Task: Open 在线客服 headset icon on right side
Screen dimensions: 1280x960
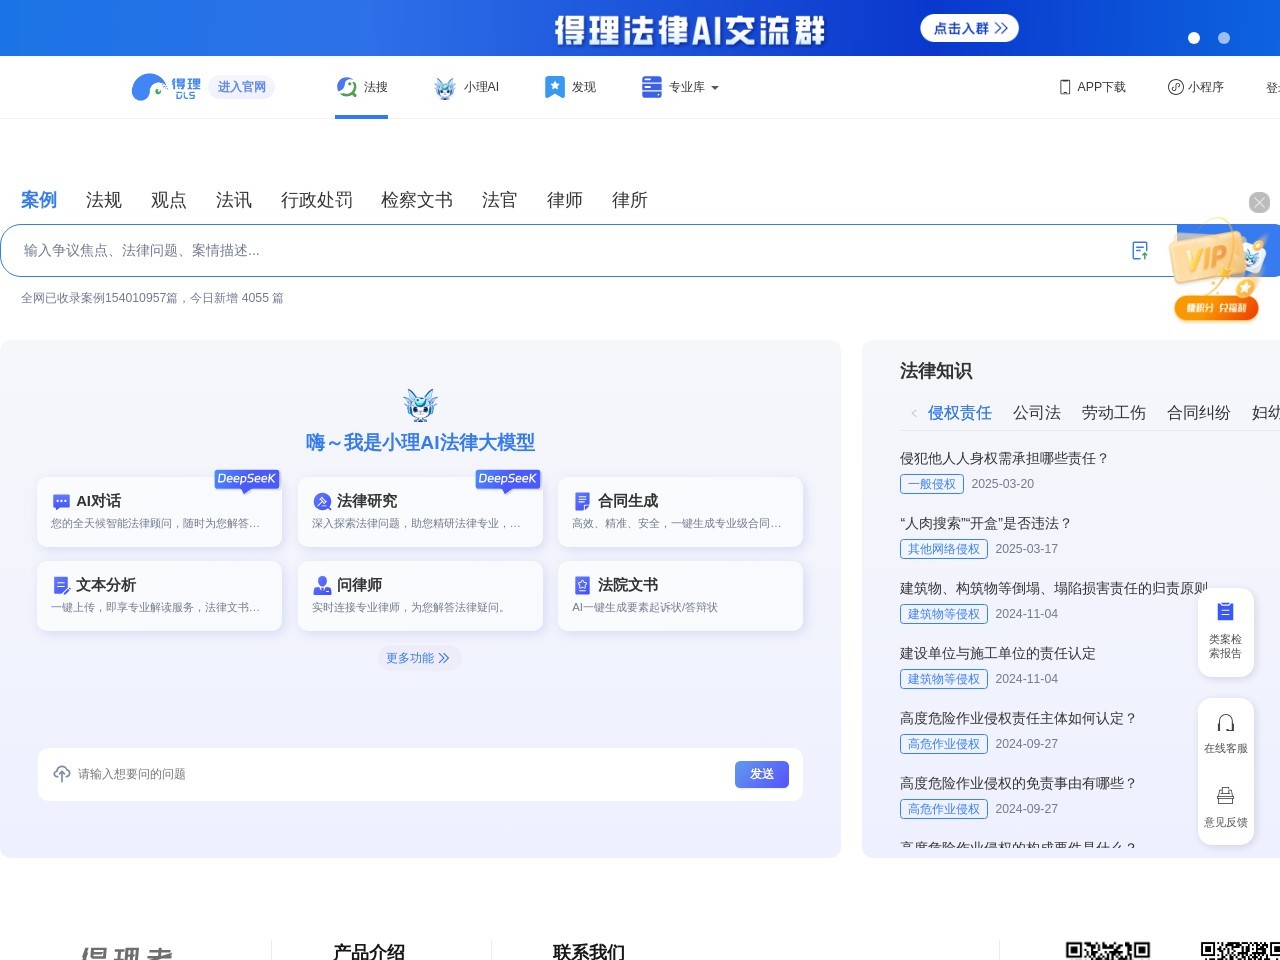Action: point(1225,723)
